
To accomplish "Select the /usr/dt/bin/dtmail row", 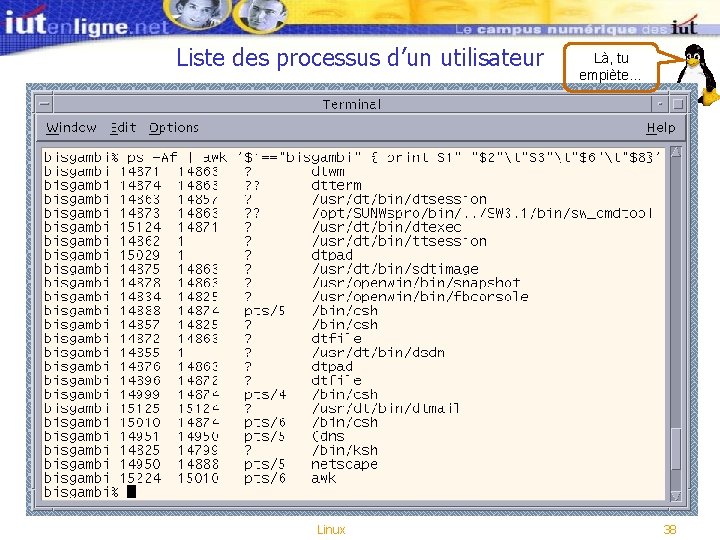I will click(x=252, y=408).
